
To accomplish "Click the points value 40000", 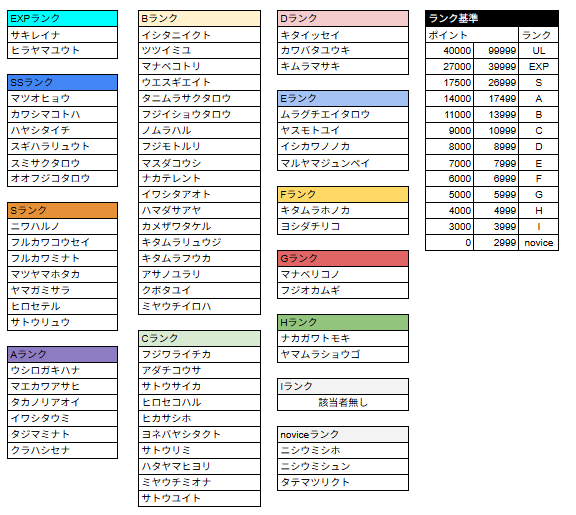I will tap(450, 51).
